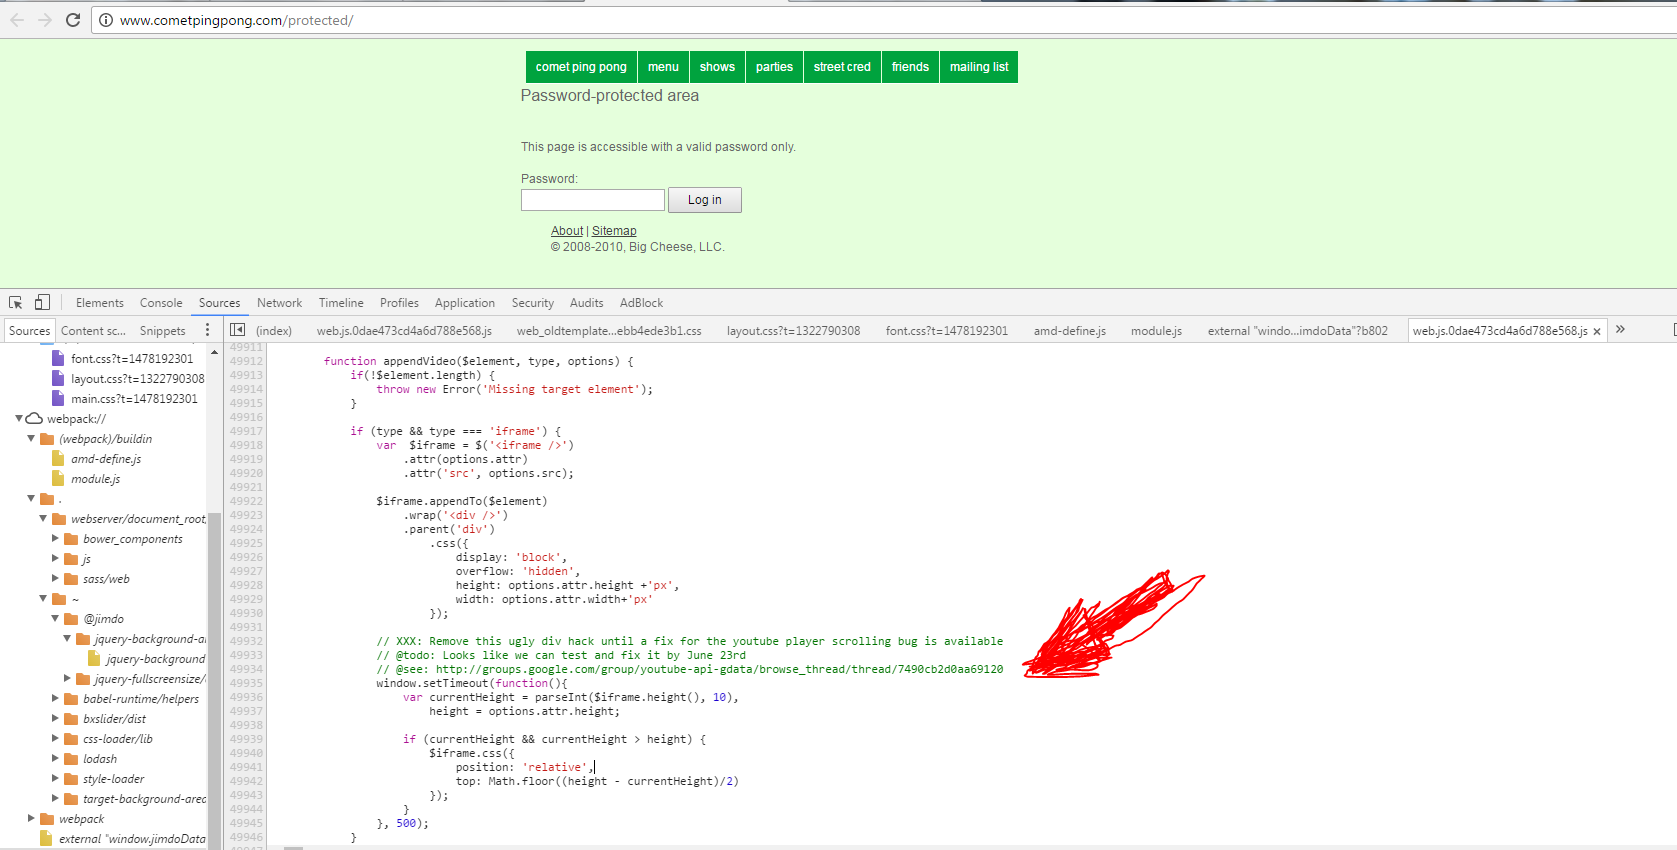Click the external window.jimdoData file icon
The width and height of the screenshot is (1677, 850).
coord(46,838)
